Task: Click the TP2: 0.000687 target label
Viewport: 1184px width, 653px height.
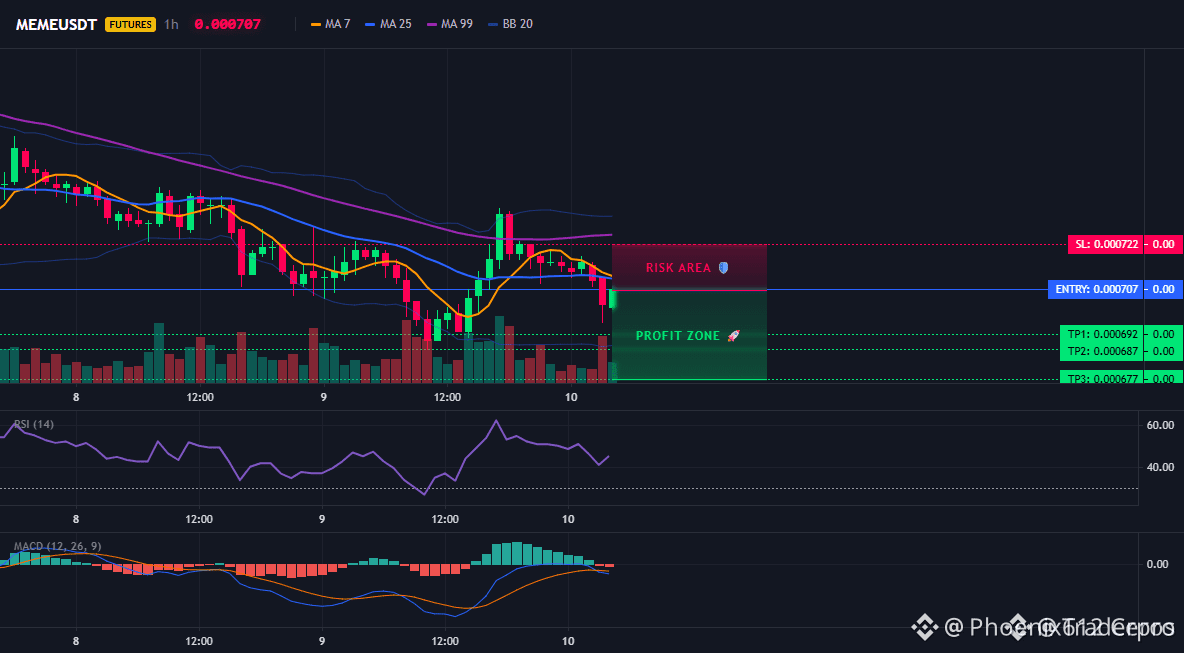Action: click(1120, 351)
